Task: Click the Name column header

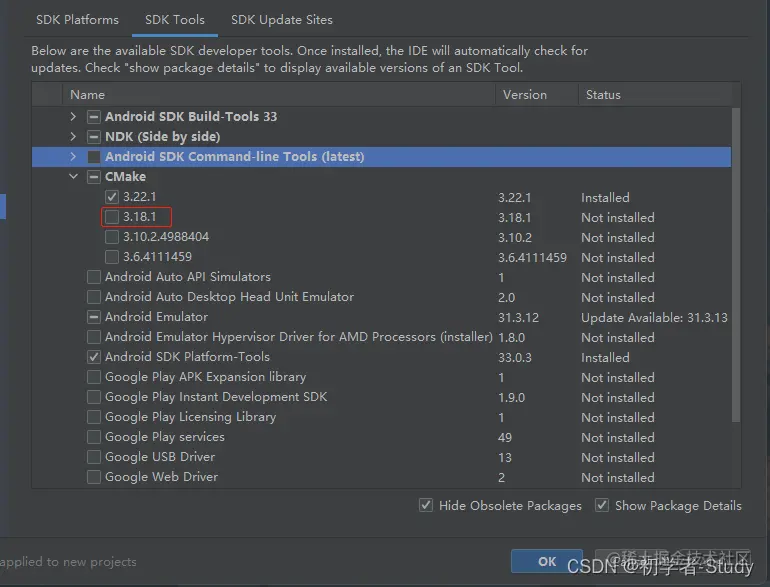Action: (x=279, y=94)
